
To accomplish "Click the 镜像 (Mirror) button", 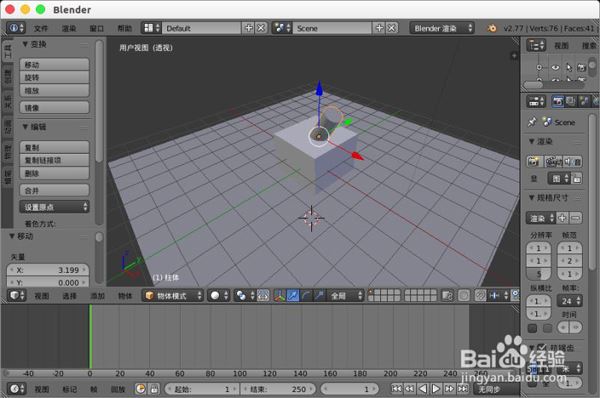I will pyautogui.click(x=54, y=108).
